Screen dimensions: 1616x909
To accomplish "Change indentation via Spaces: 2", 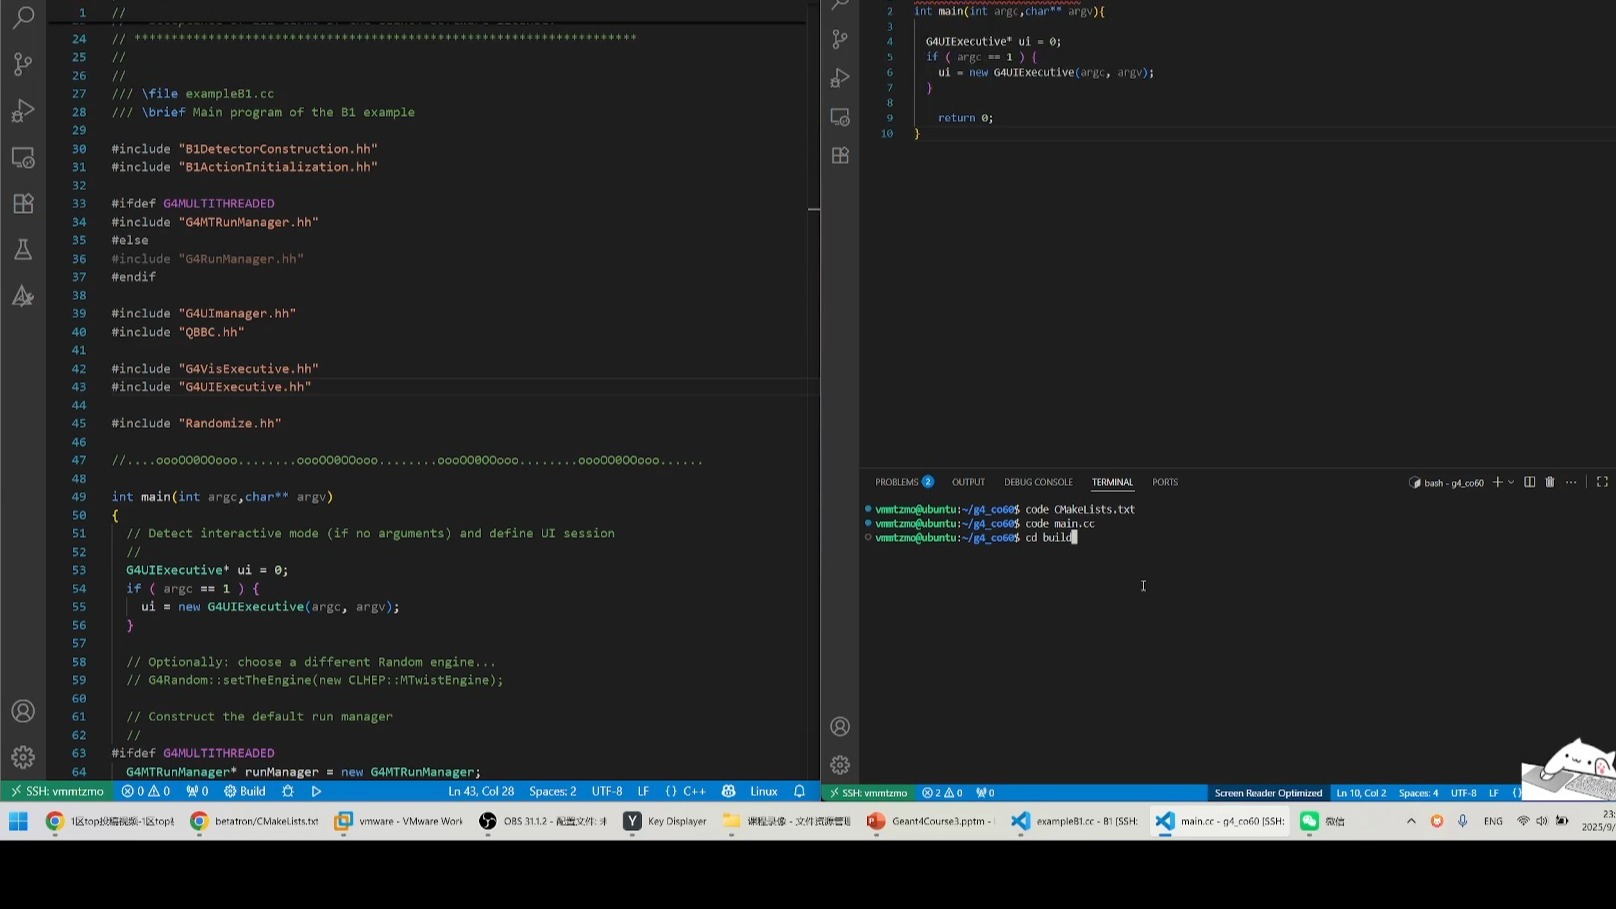I will (553, 791).
